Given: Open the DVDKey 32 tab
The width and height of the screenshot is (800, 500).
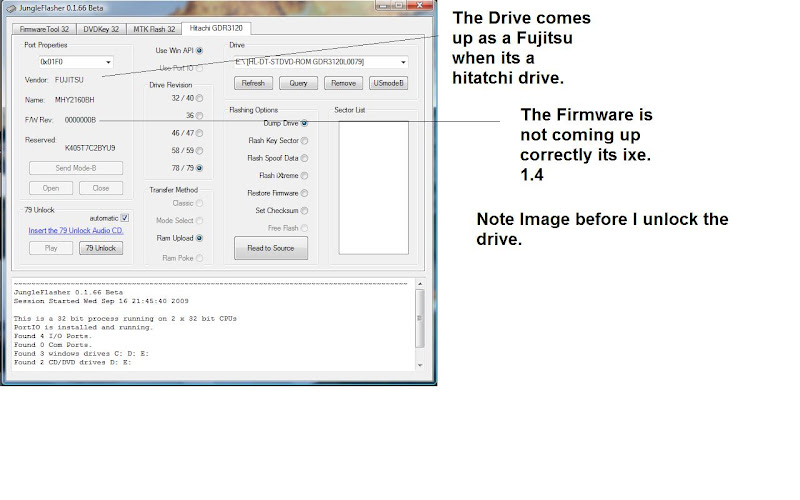Looking at the screenshot, I should click(x=101, y=29).
